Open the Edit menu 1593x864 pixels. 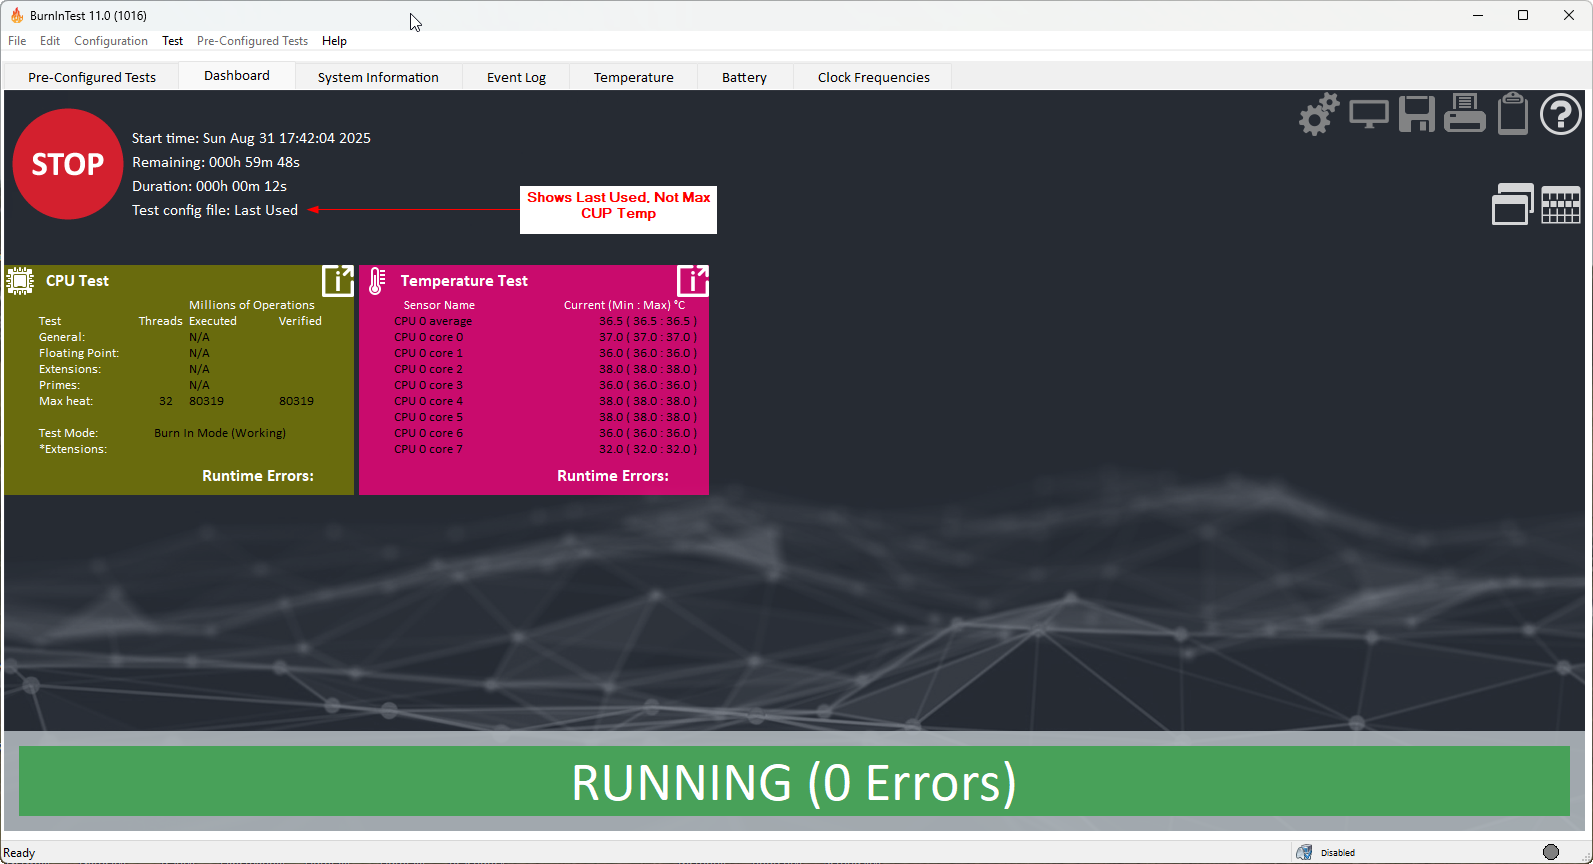[x=50, y=41]
